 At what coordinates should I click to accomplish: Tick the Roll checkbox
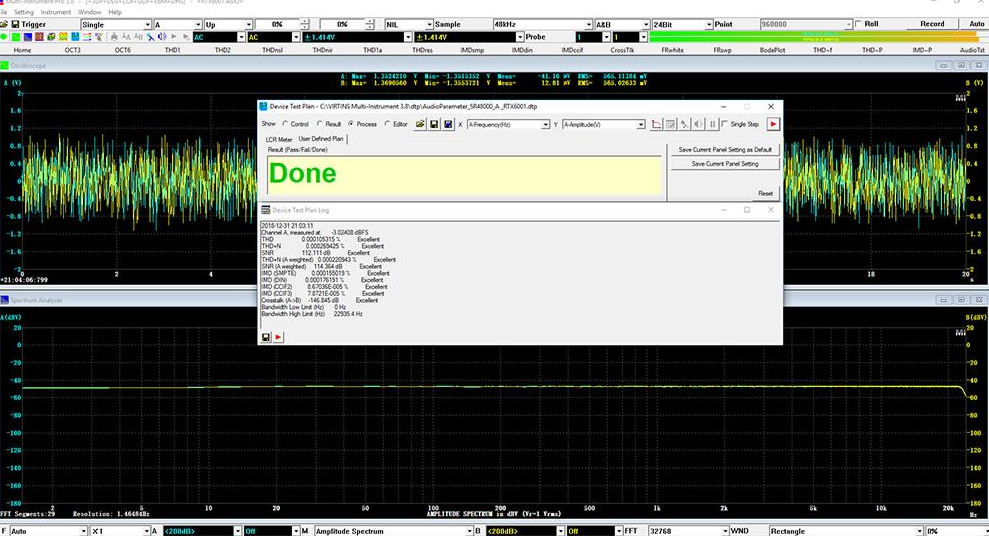pyautogui.click(x=859, y=24)
